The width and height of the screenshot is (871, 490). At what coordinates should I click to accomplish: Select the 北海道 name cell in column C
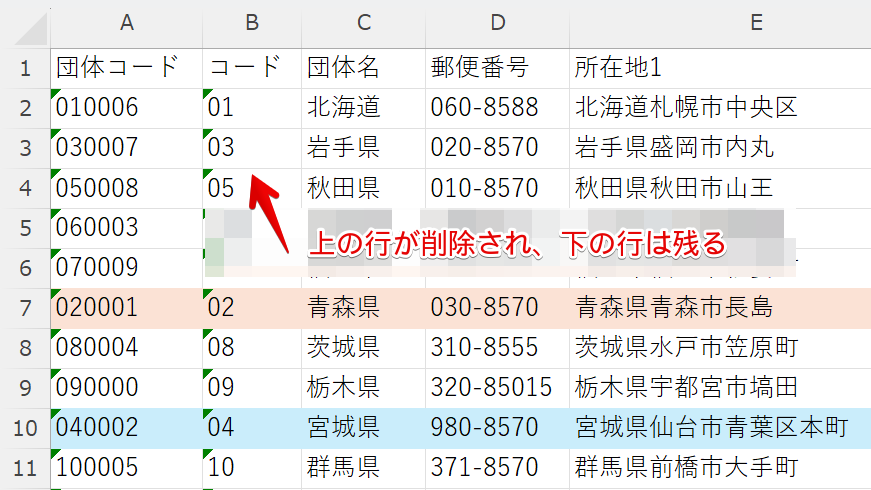coord(363,109)
